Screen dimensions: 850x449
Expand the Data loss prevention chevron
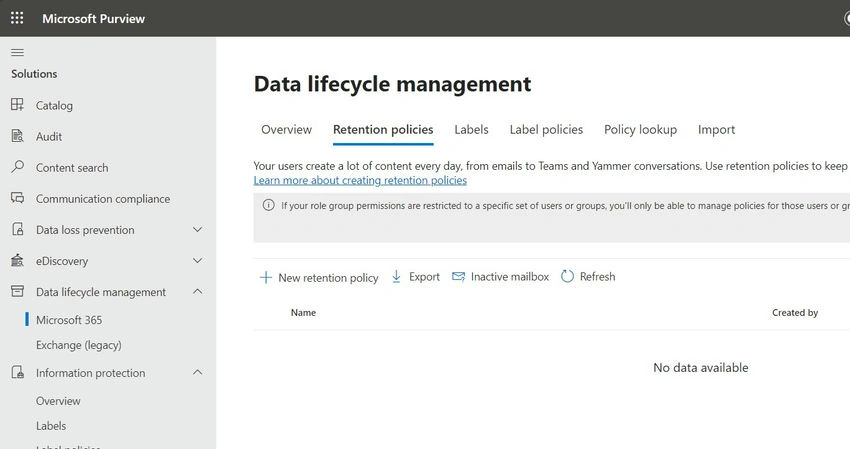pos(197,229)
